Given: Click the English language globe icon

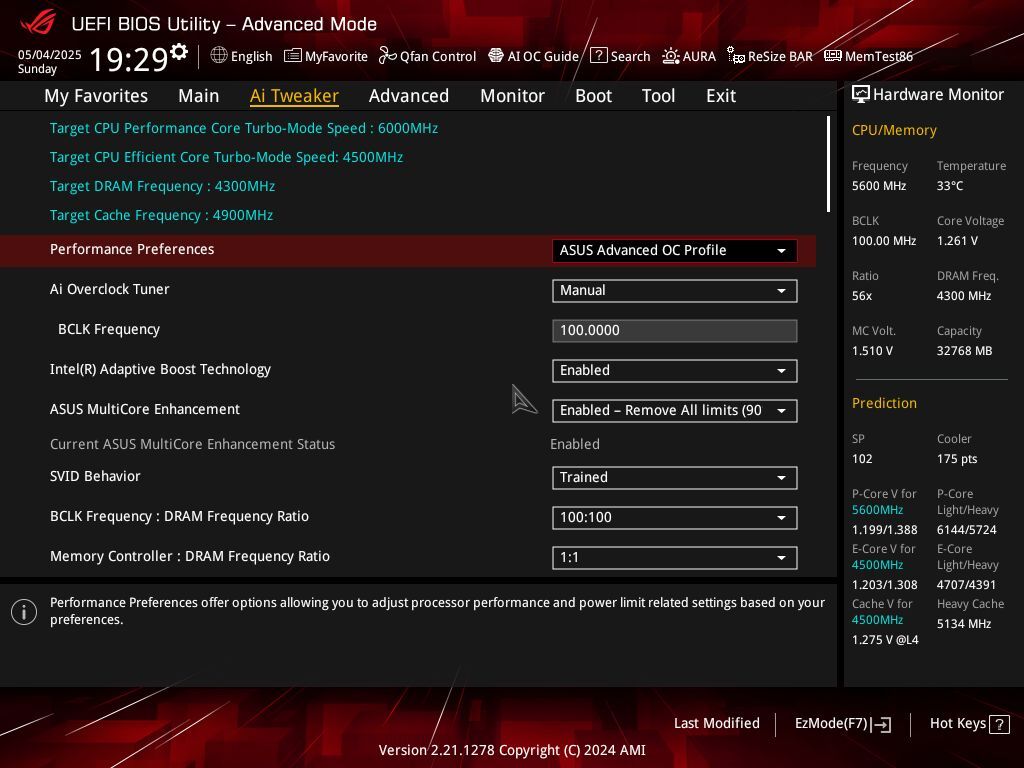Looking at the screenshot, I should point(219,56).
